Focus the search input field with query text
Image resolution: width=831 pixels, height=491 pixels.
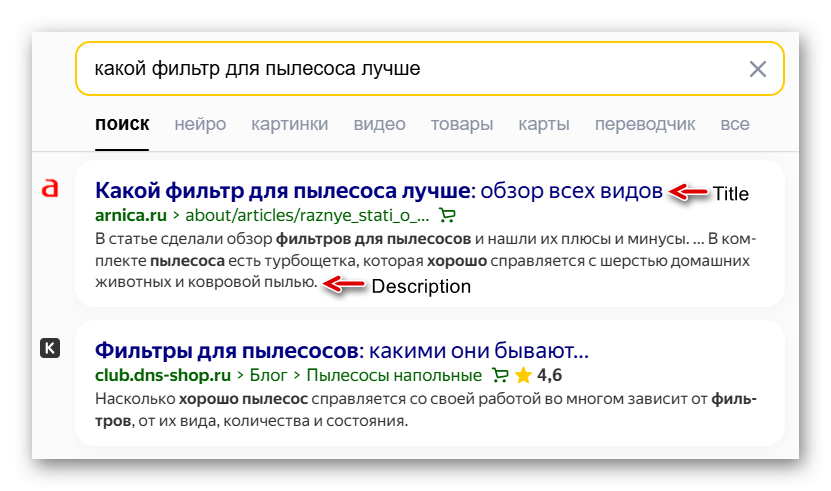[x=400, y=68]
